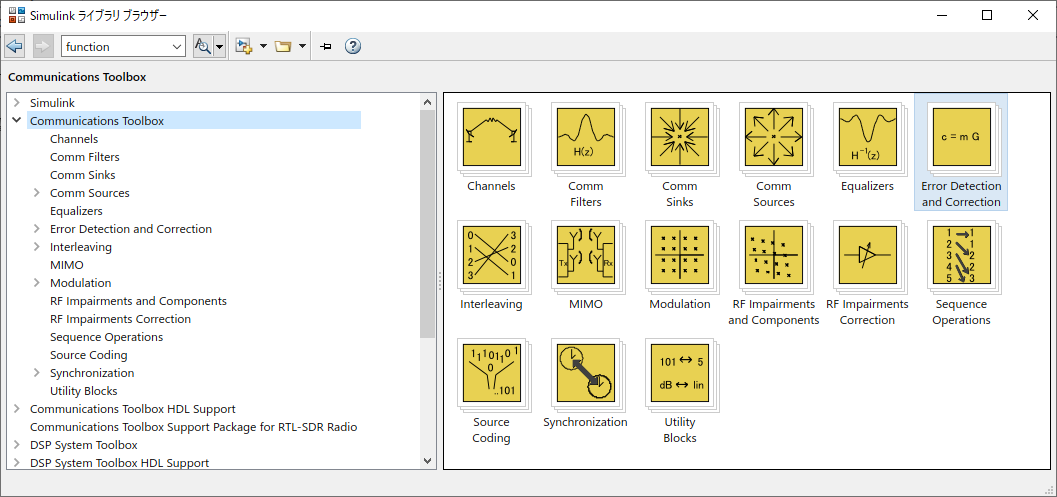Viewport: 1057px width, 497px height.
Task: Select Error Detection and Correction tree item
Action: click(131, 229)
